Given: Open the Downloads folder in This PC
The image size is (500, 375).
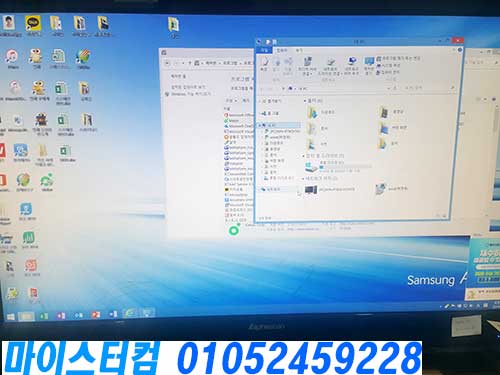Looking at the screenshot, I should [x=321, y=112].
